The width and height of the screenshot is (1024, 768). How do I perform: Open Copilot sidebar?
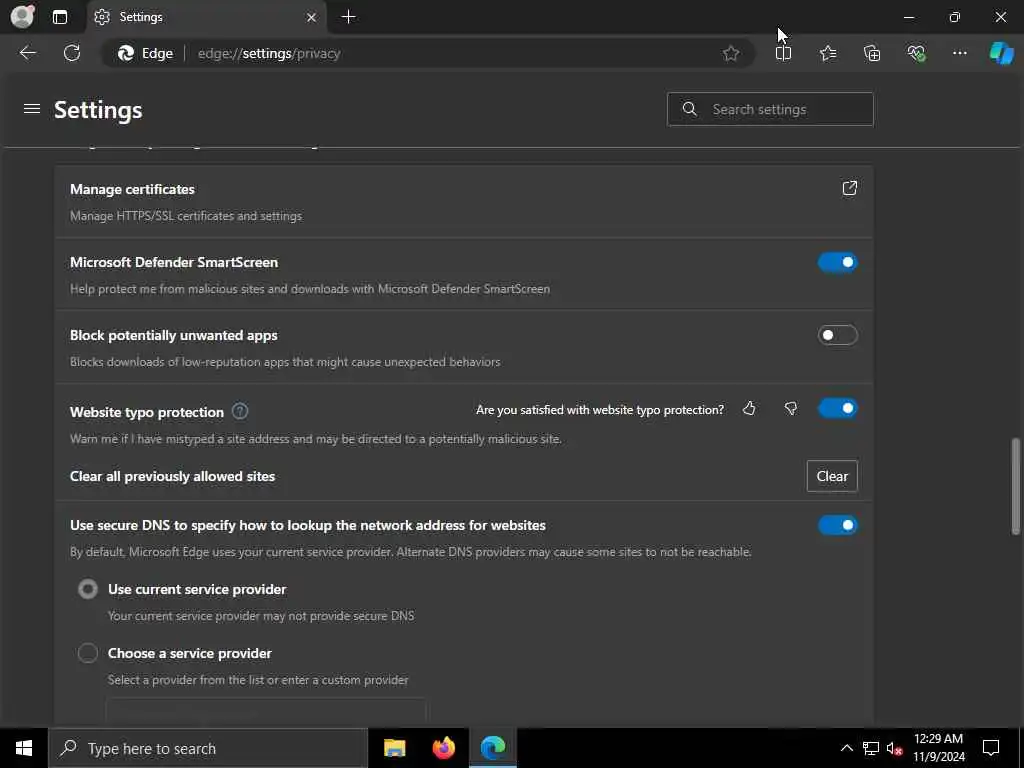[x=1001, y=54]
